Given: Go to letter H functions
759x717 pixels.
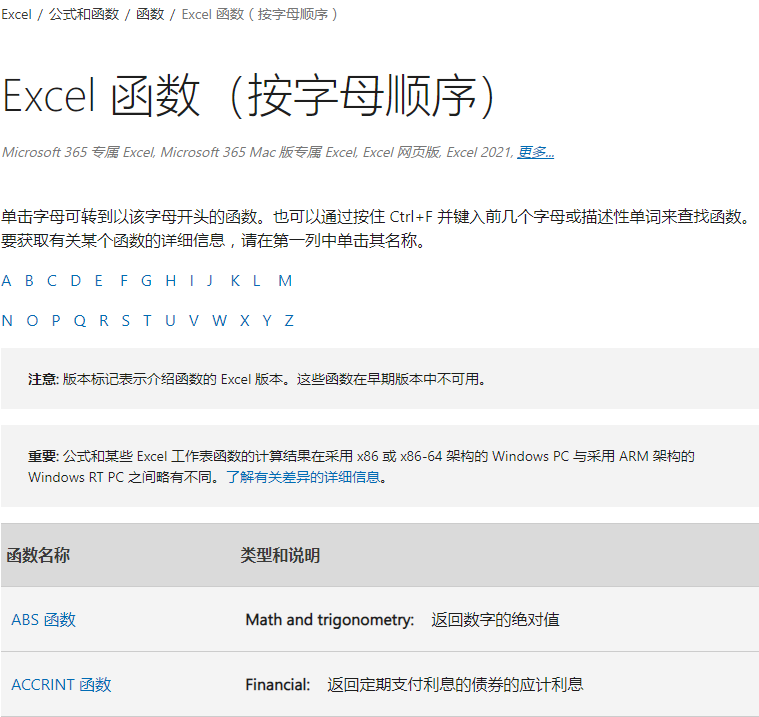Looking at the screenshot, I should click(x=171, y=281).
